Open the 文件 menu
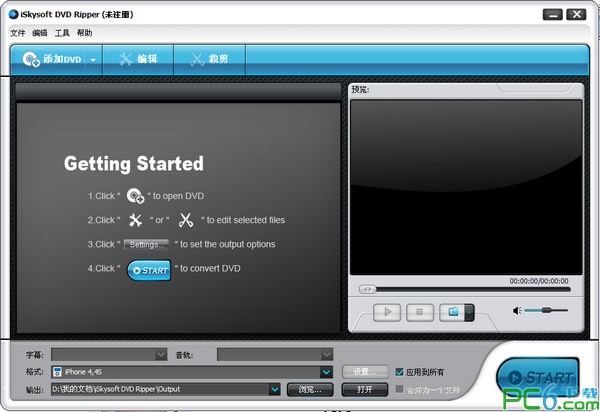The height and width of the screenshot is (412, 600). click(17, 33)
